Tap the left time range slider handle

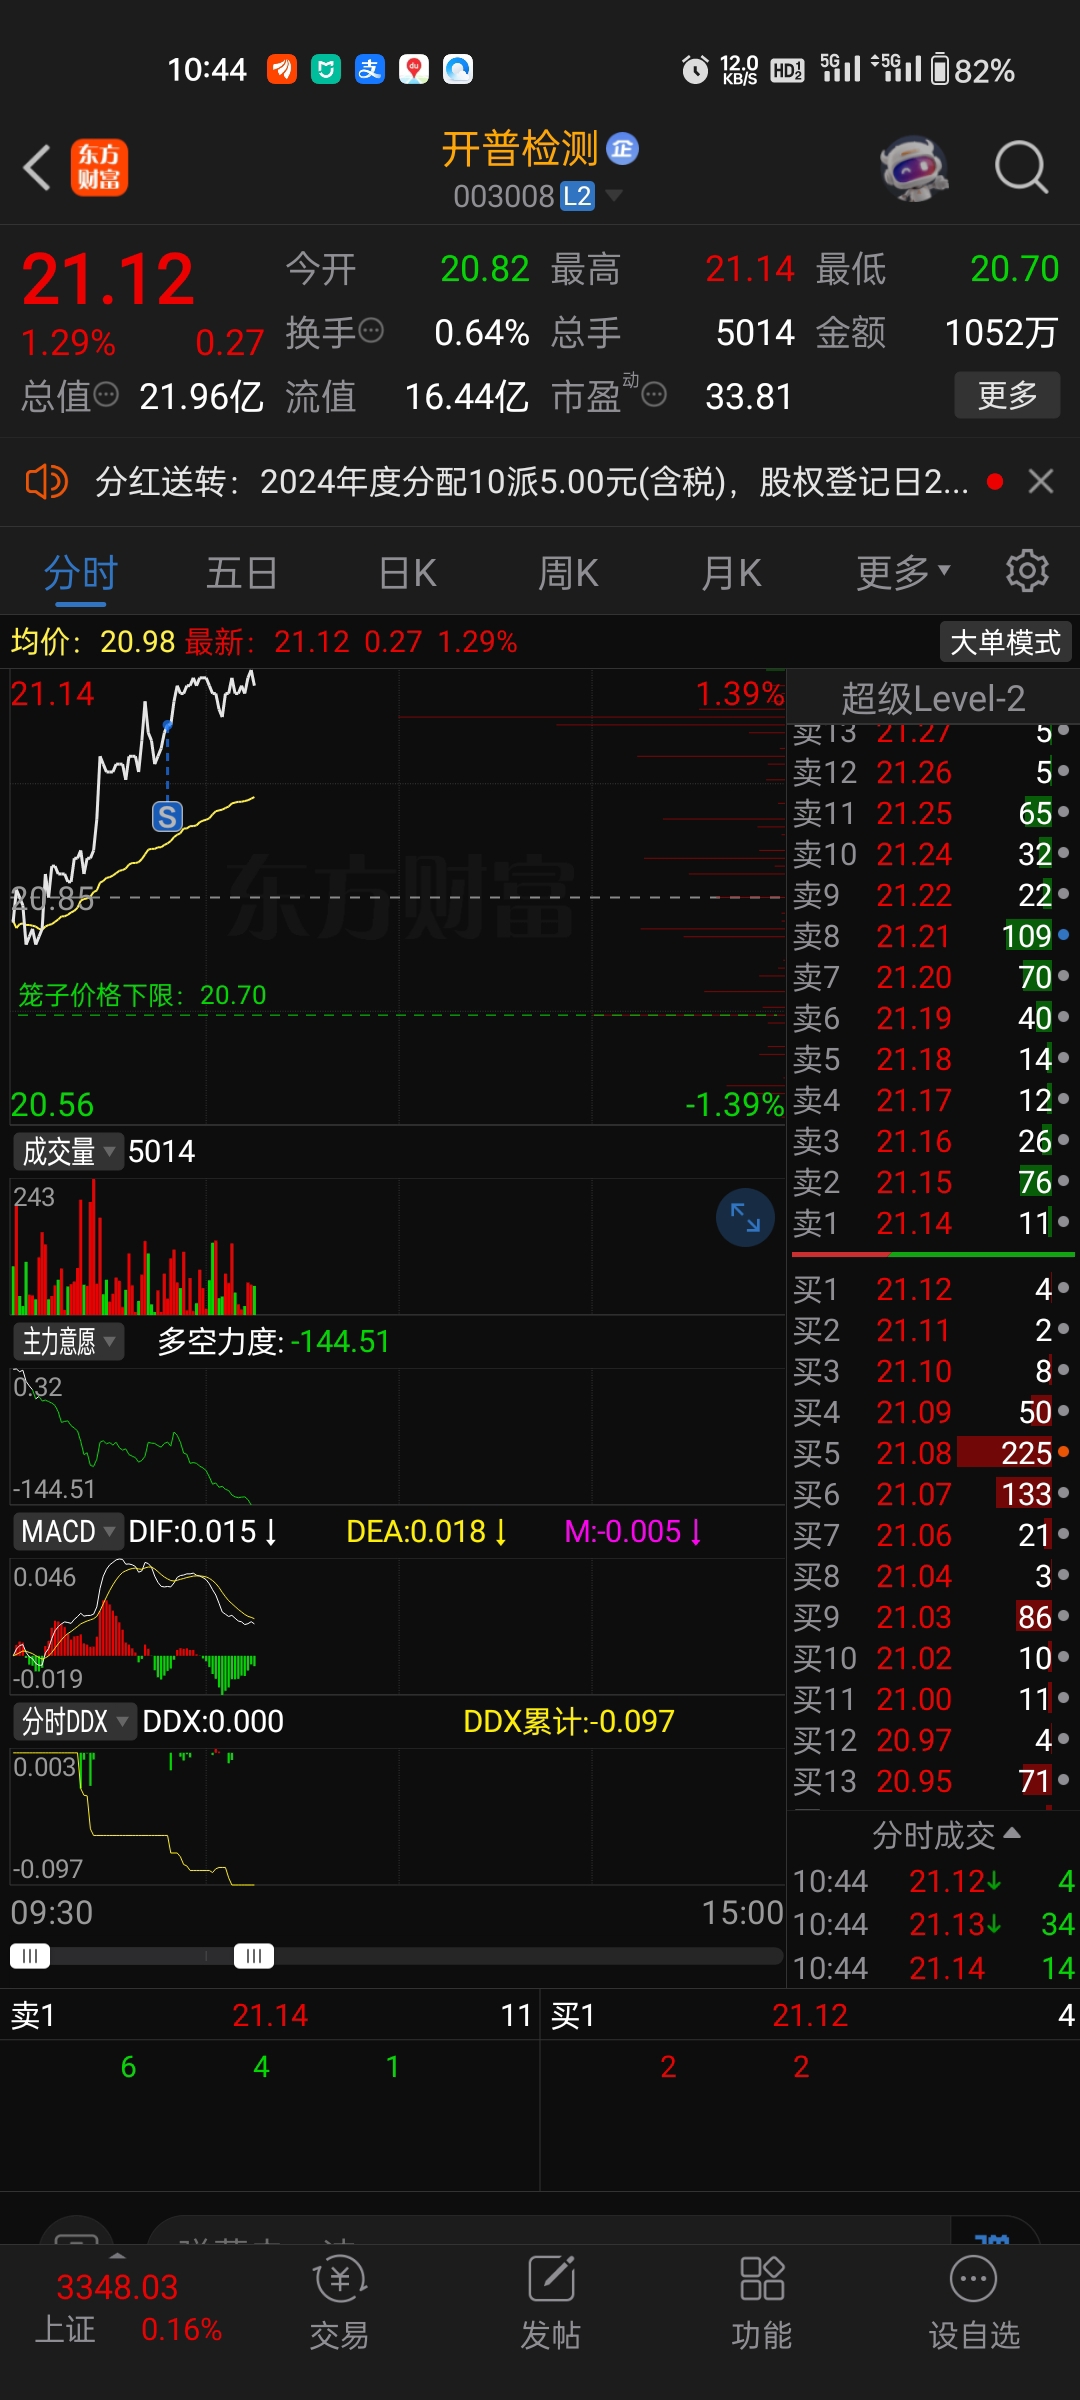30,1956
